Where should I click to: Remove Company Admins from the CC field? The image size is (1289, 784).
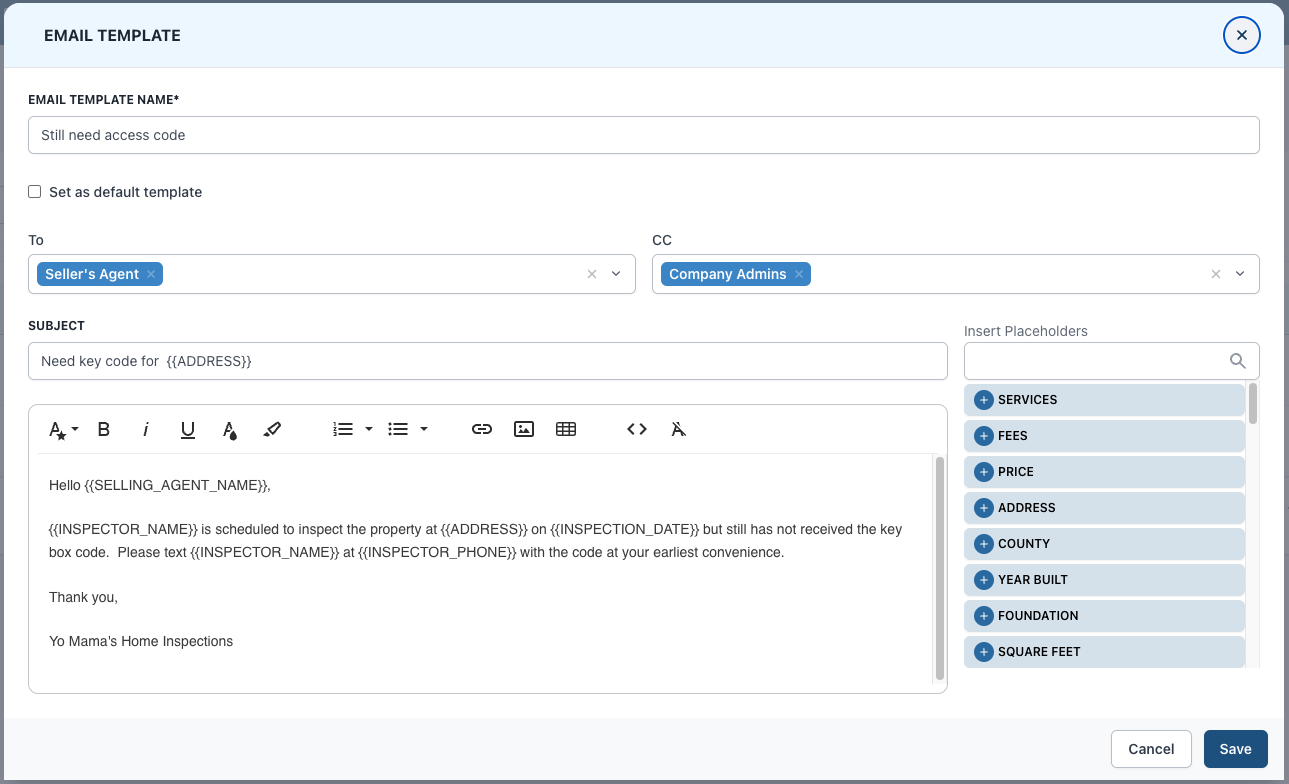coord(798,273)
